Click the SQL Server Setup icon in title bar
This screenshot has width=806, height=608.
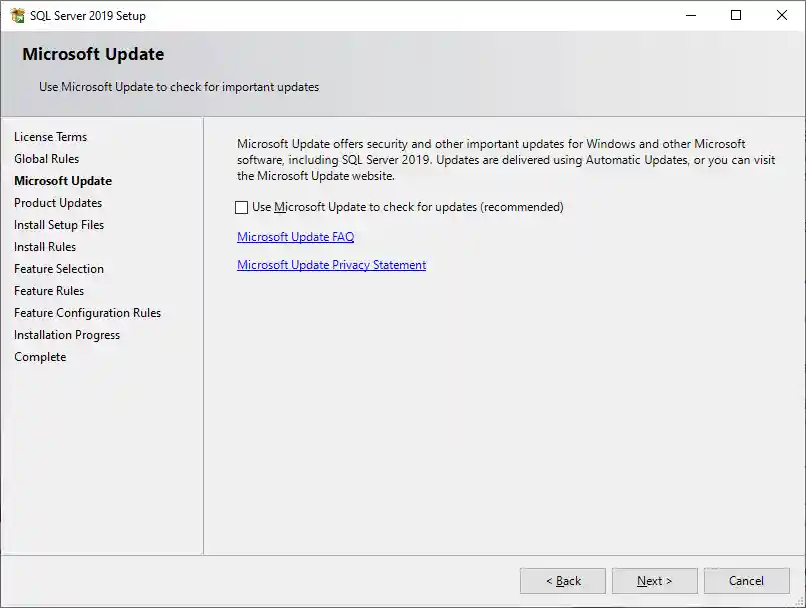click(17, 15)
